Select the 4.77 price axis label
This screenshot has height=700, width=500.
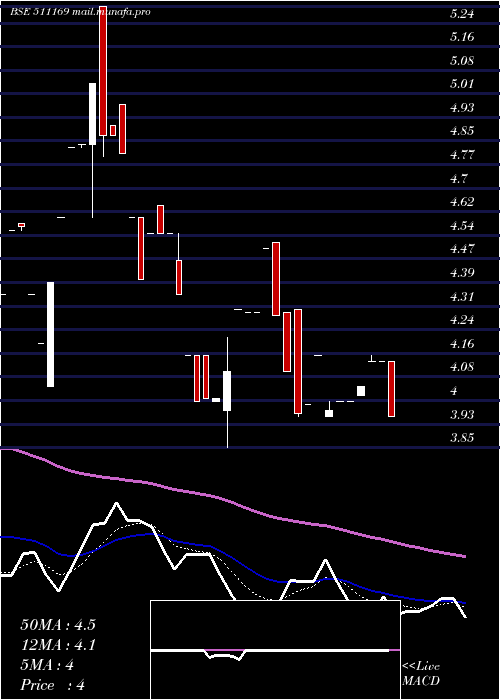click(462, 155)
